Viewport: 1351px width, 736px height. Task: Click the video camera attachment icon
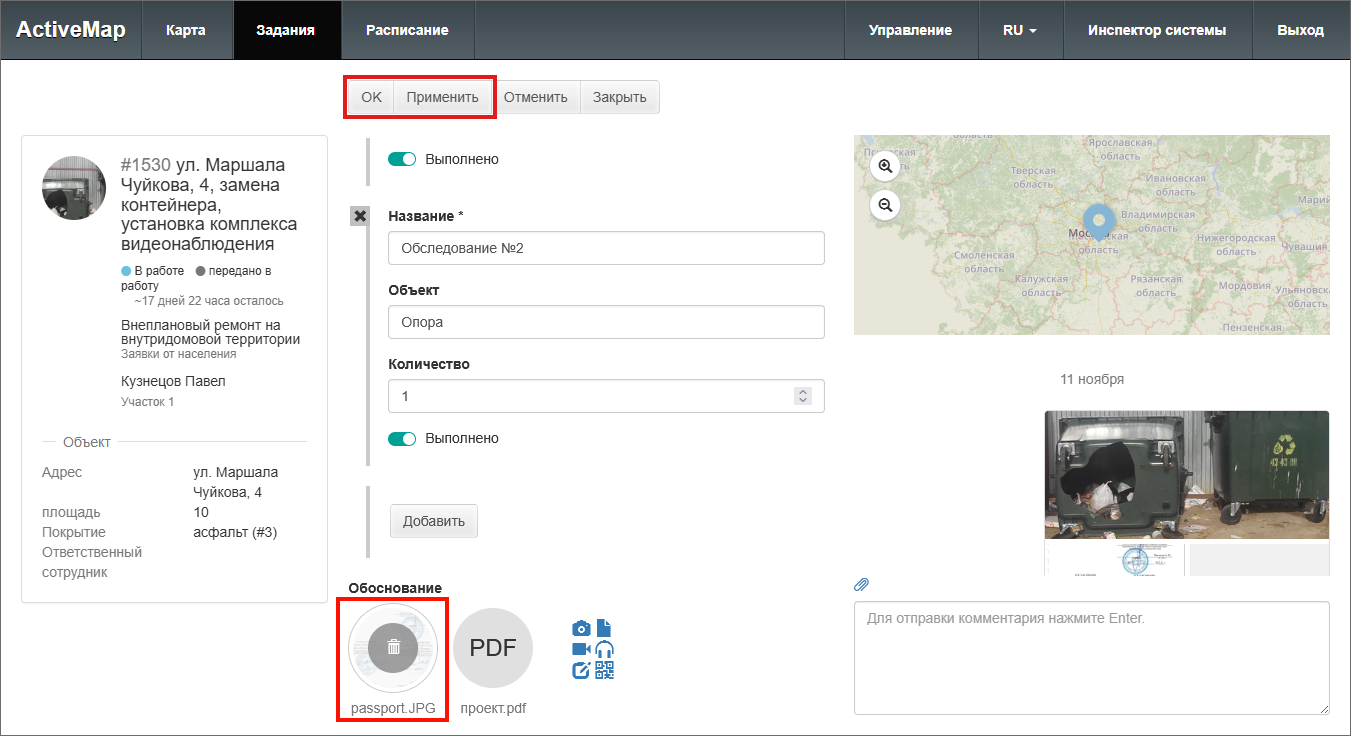point(581,649)
